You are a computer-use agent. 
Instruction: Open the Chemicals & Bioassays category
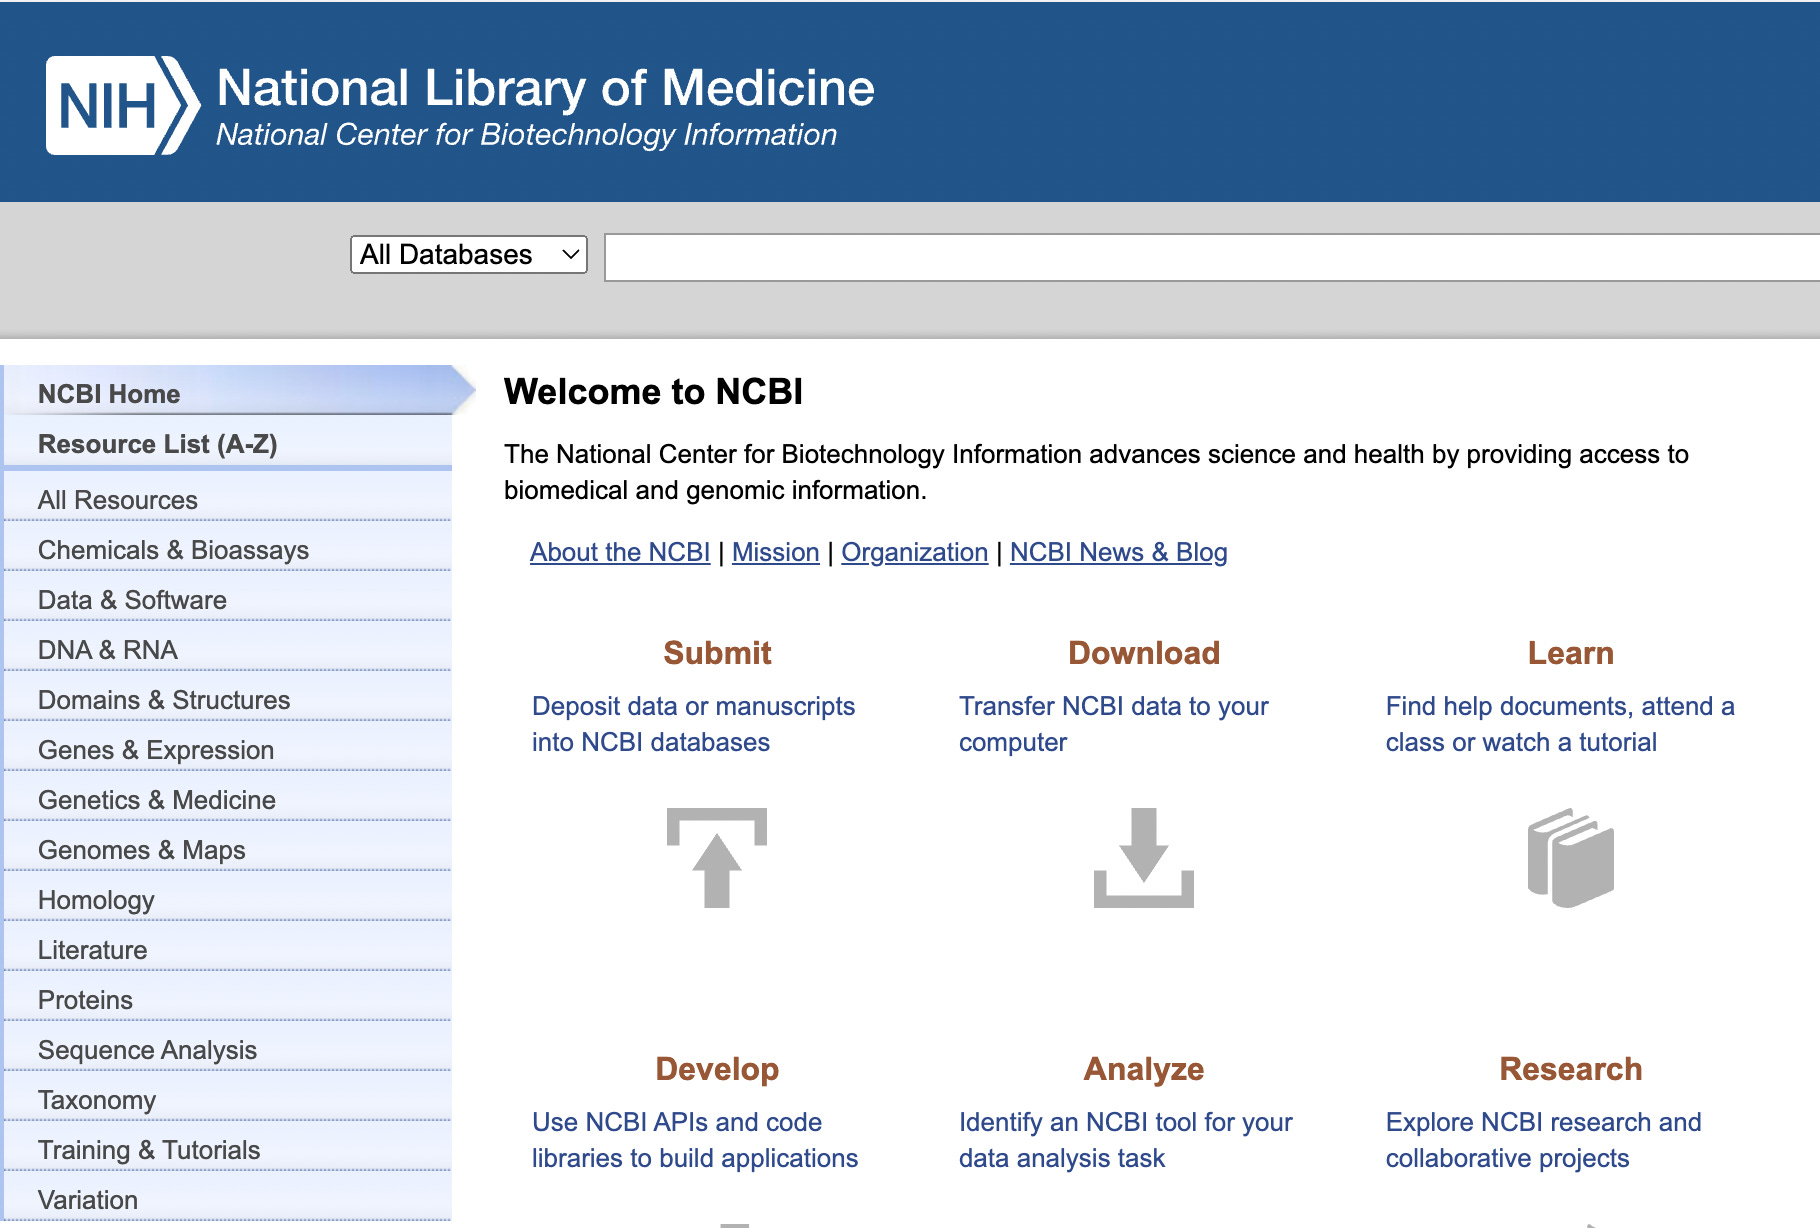(x=173, y=549)
